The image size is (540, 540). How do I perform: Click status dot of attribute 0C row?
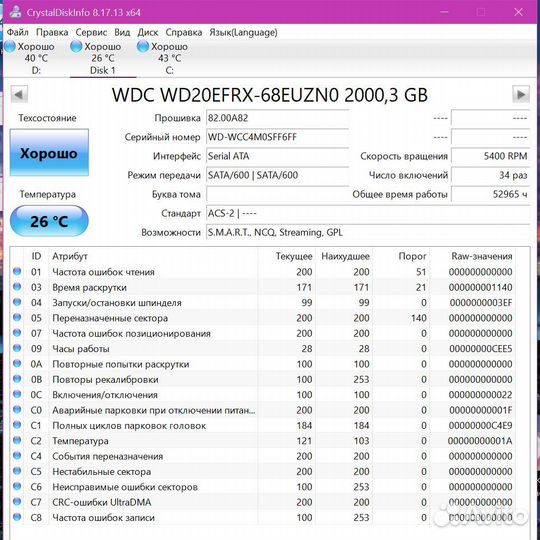pos(17,394)
